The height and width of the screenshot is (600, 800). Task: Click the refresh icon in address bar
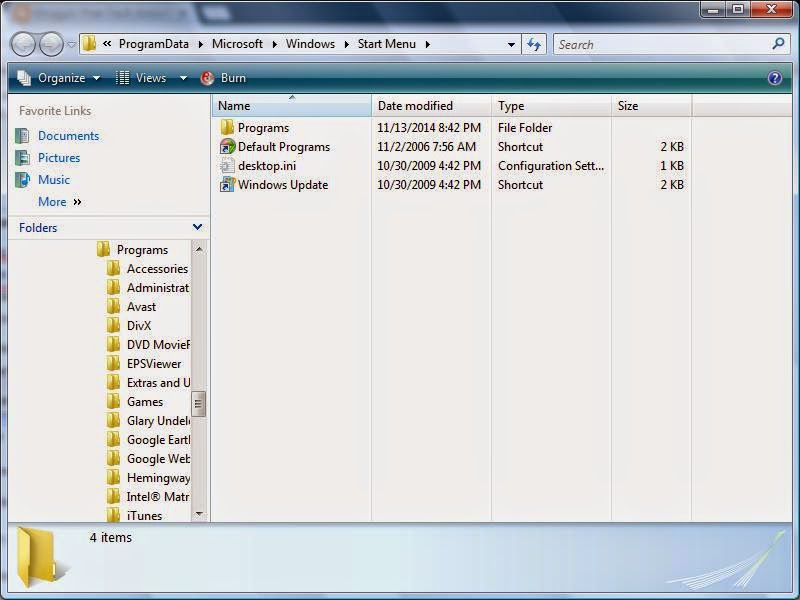point(533,44)
